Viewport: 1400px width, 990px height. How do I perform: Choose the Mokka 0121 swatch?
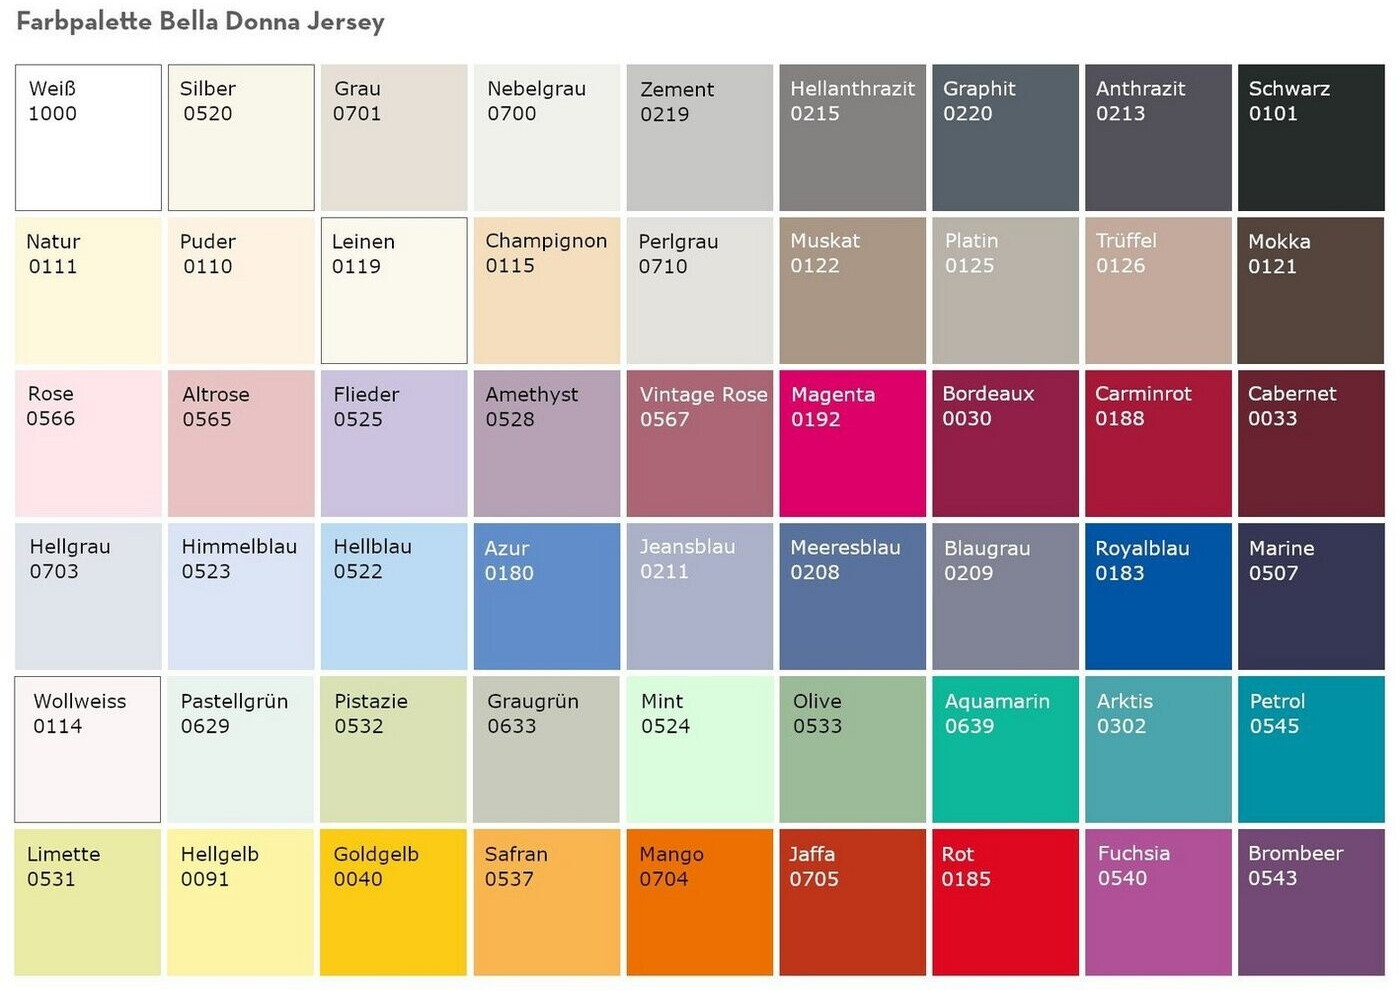click(1311, 291)
